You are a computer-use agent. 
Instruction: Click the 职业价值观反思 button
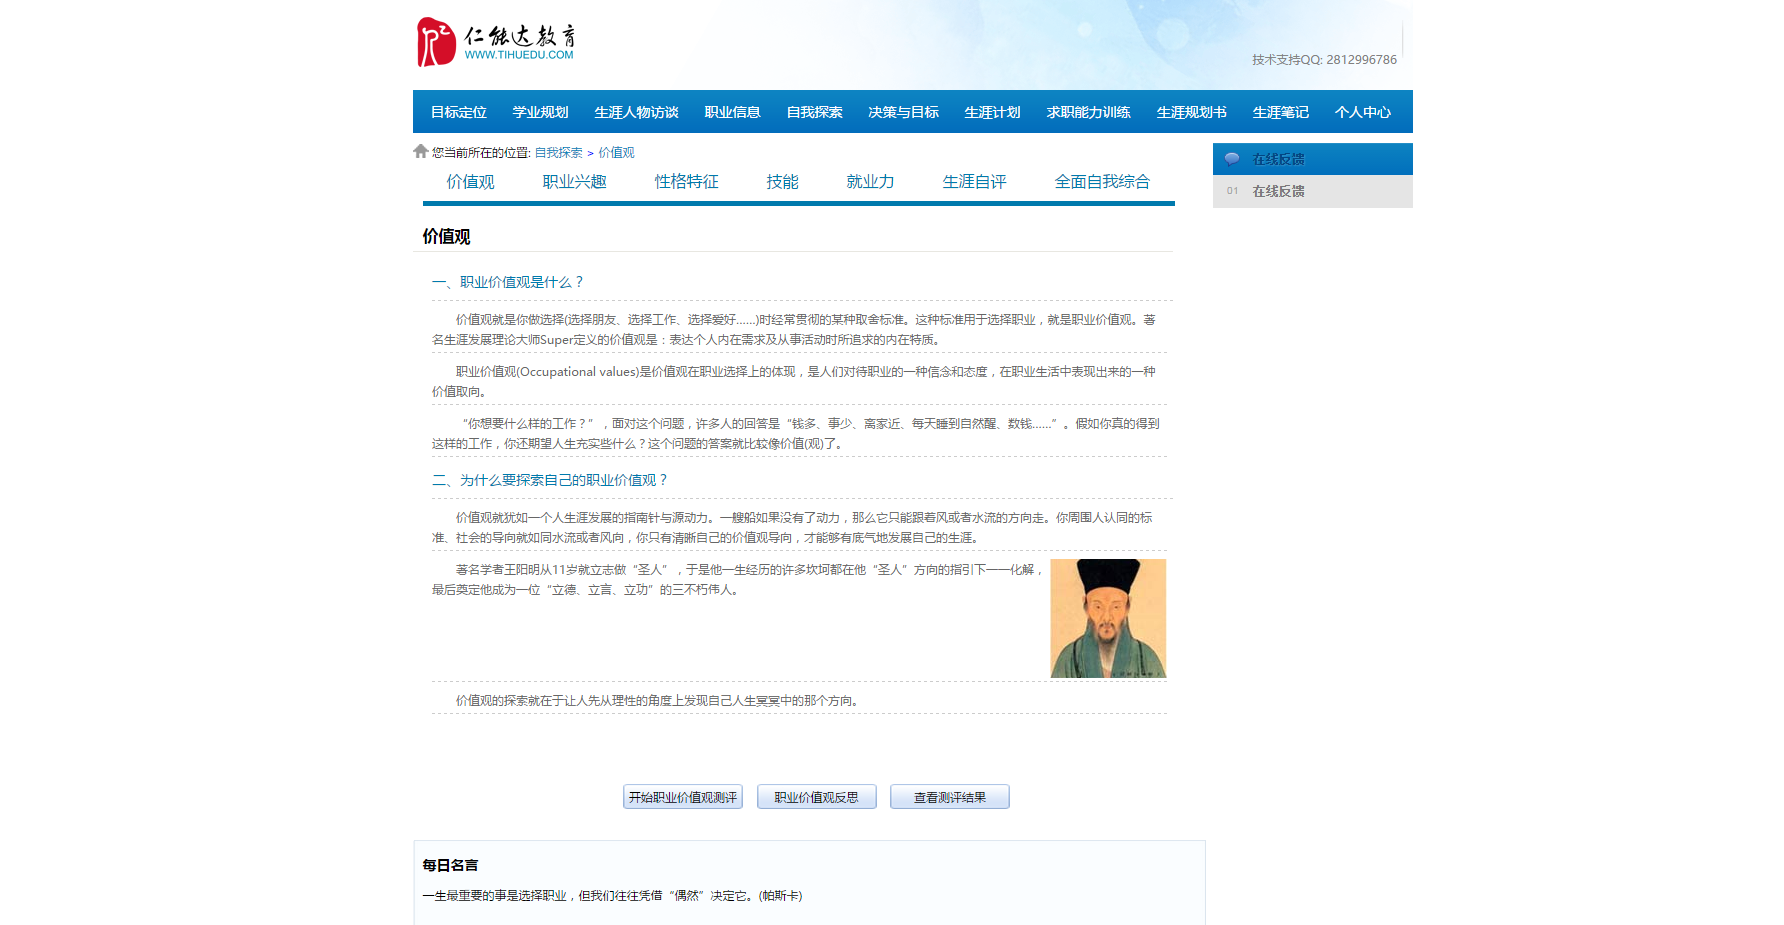coord(817,797)
